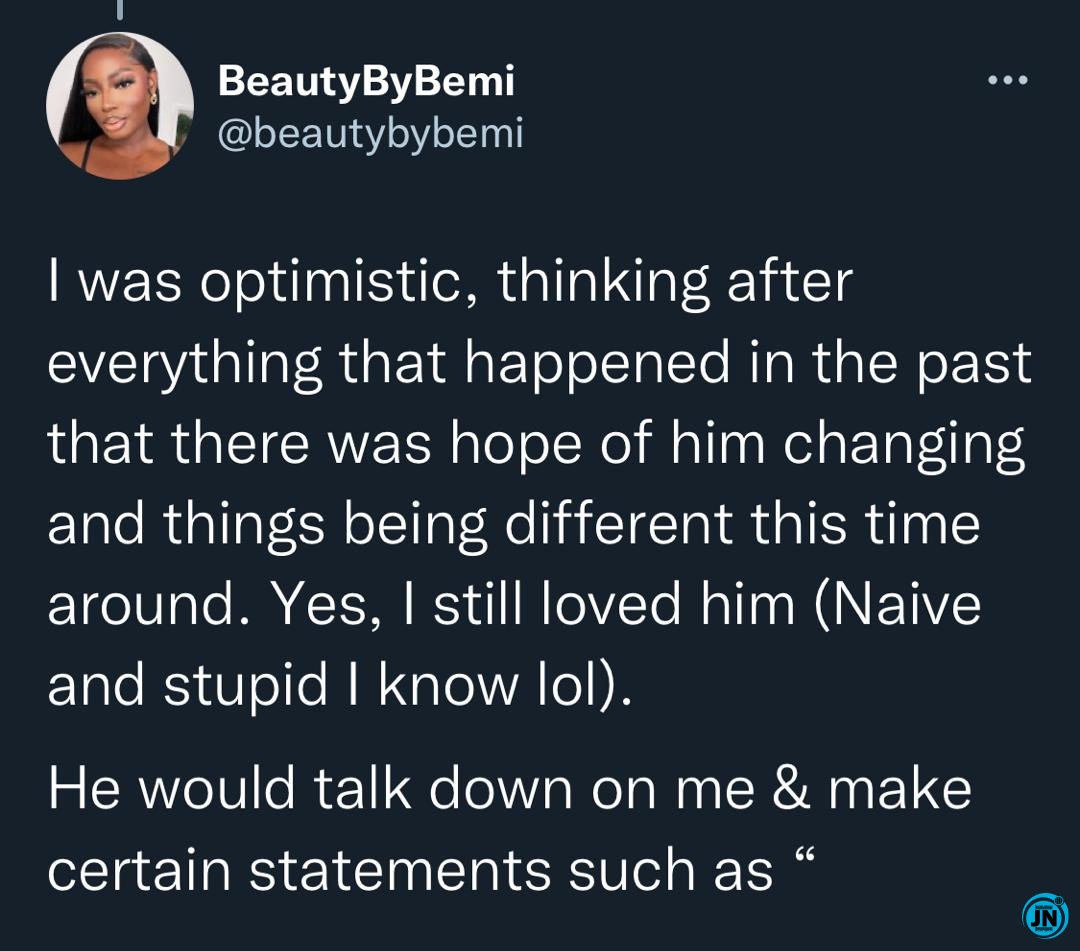The width and height of the screenshot is (1080, 951).
Task: Click the word 'happened' in the tweet
Action: point(597,364)
